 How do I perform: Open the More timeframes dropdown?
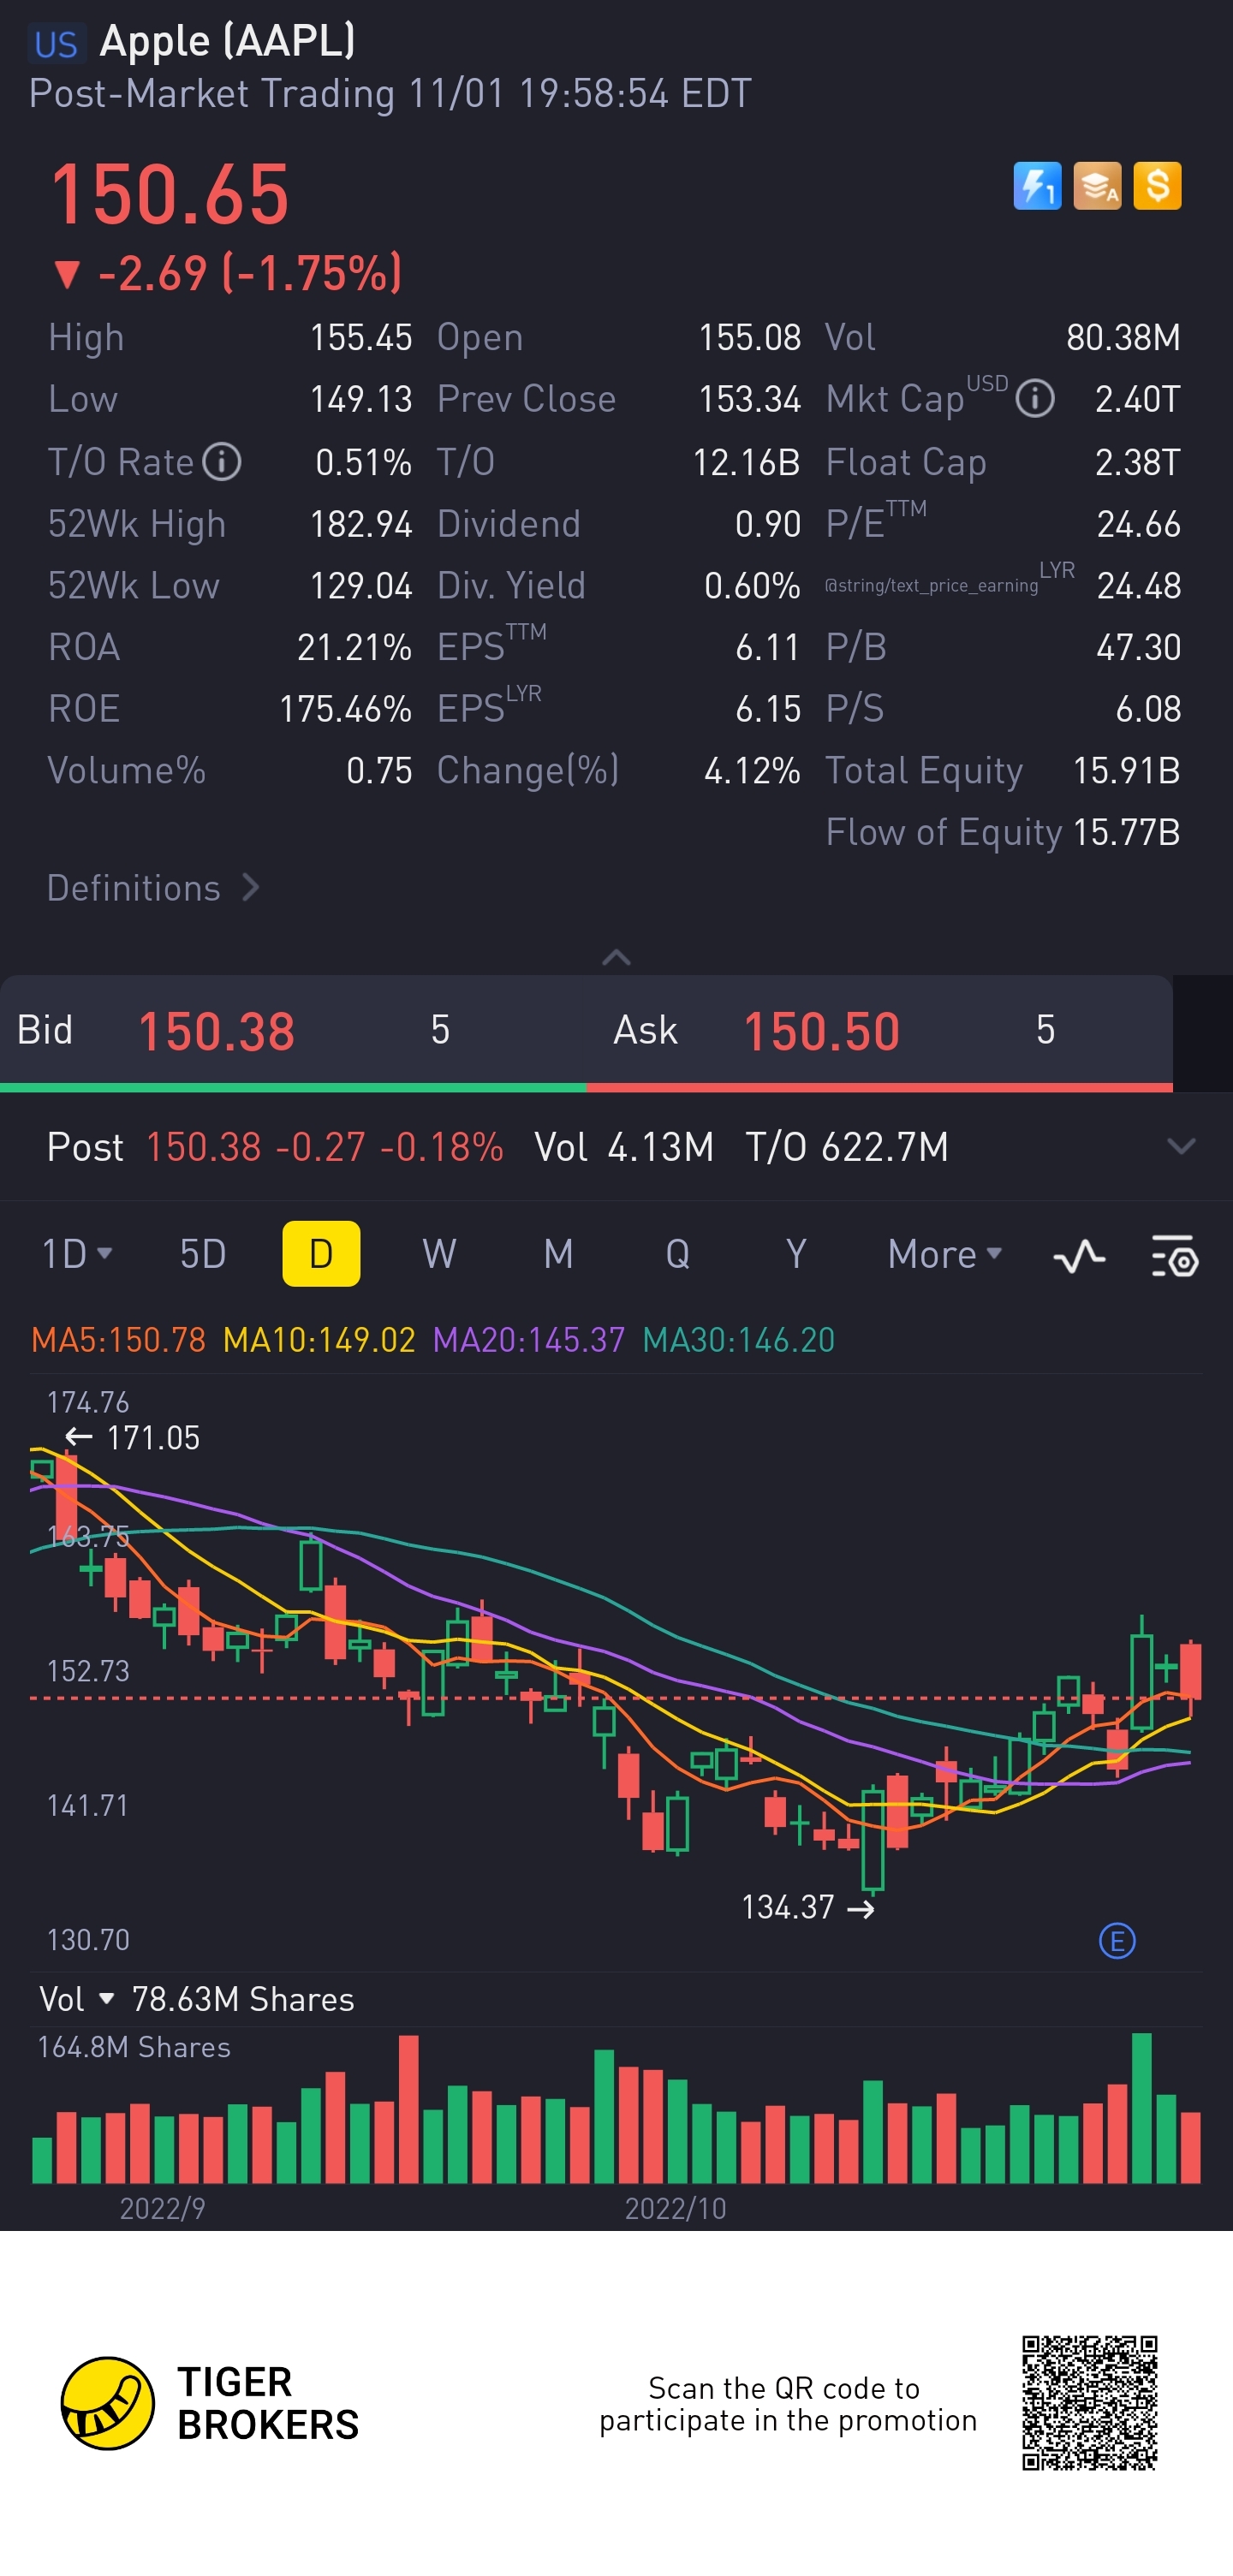pyautogui.click(x=944, y=1254)
